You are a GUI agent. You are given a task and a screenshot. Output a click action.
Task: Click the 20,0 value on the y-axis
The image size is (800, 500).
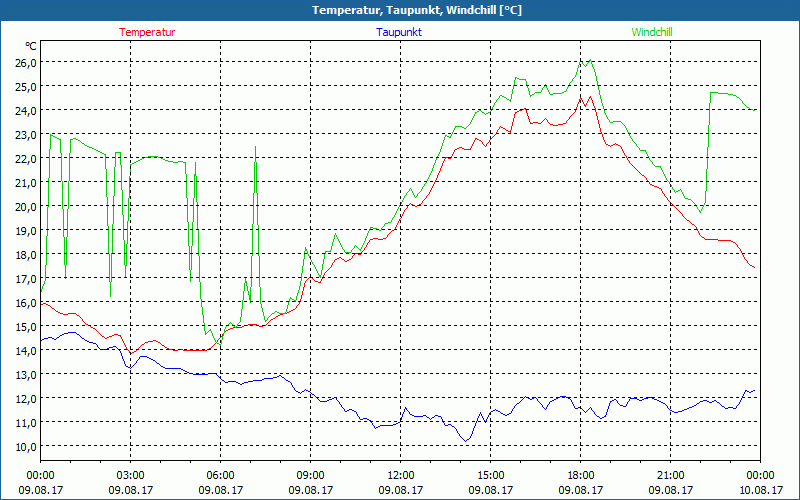click(x=26, y=206)
